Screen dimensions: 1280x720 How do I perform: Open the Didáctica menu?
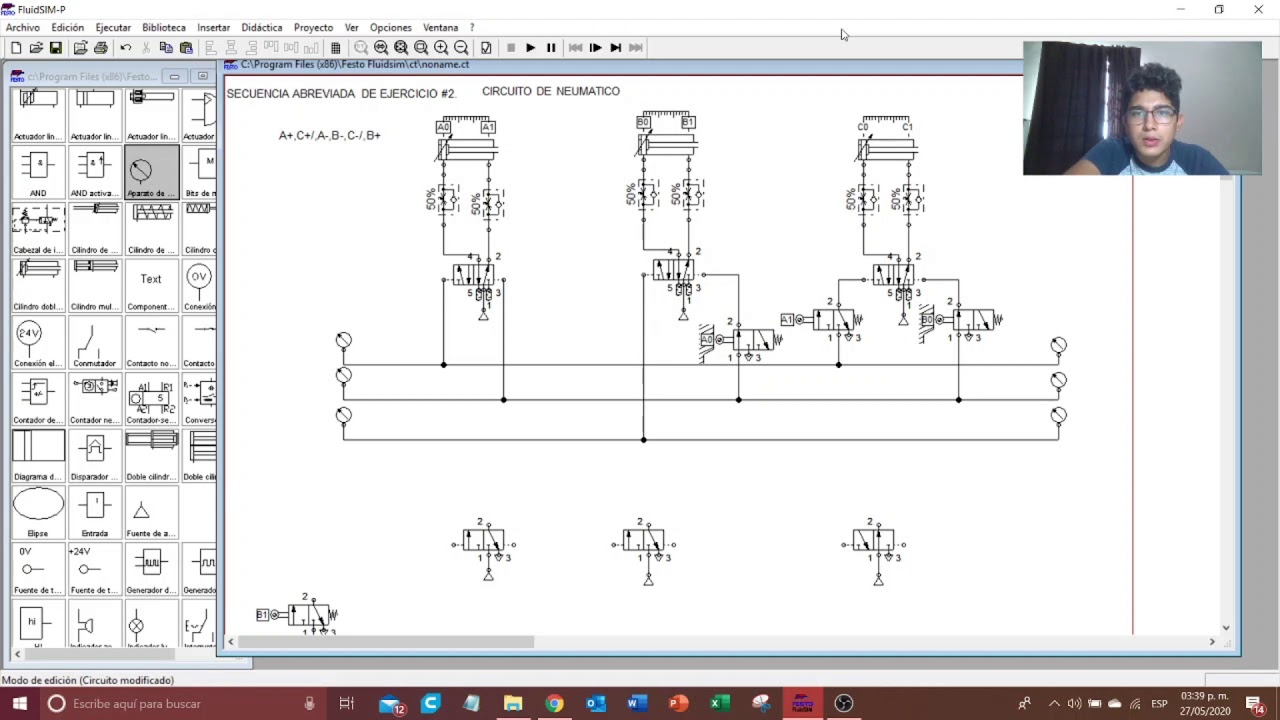pyautogui.click(x=262, y=27)
